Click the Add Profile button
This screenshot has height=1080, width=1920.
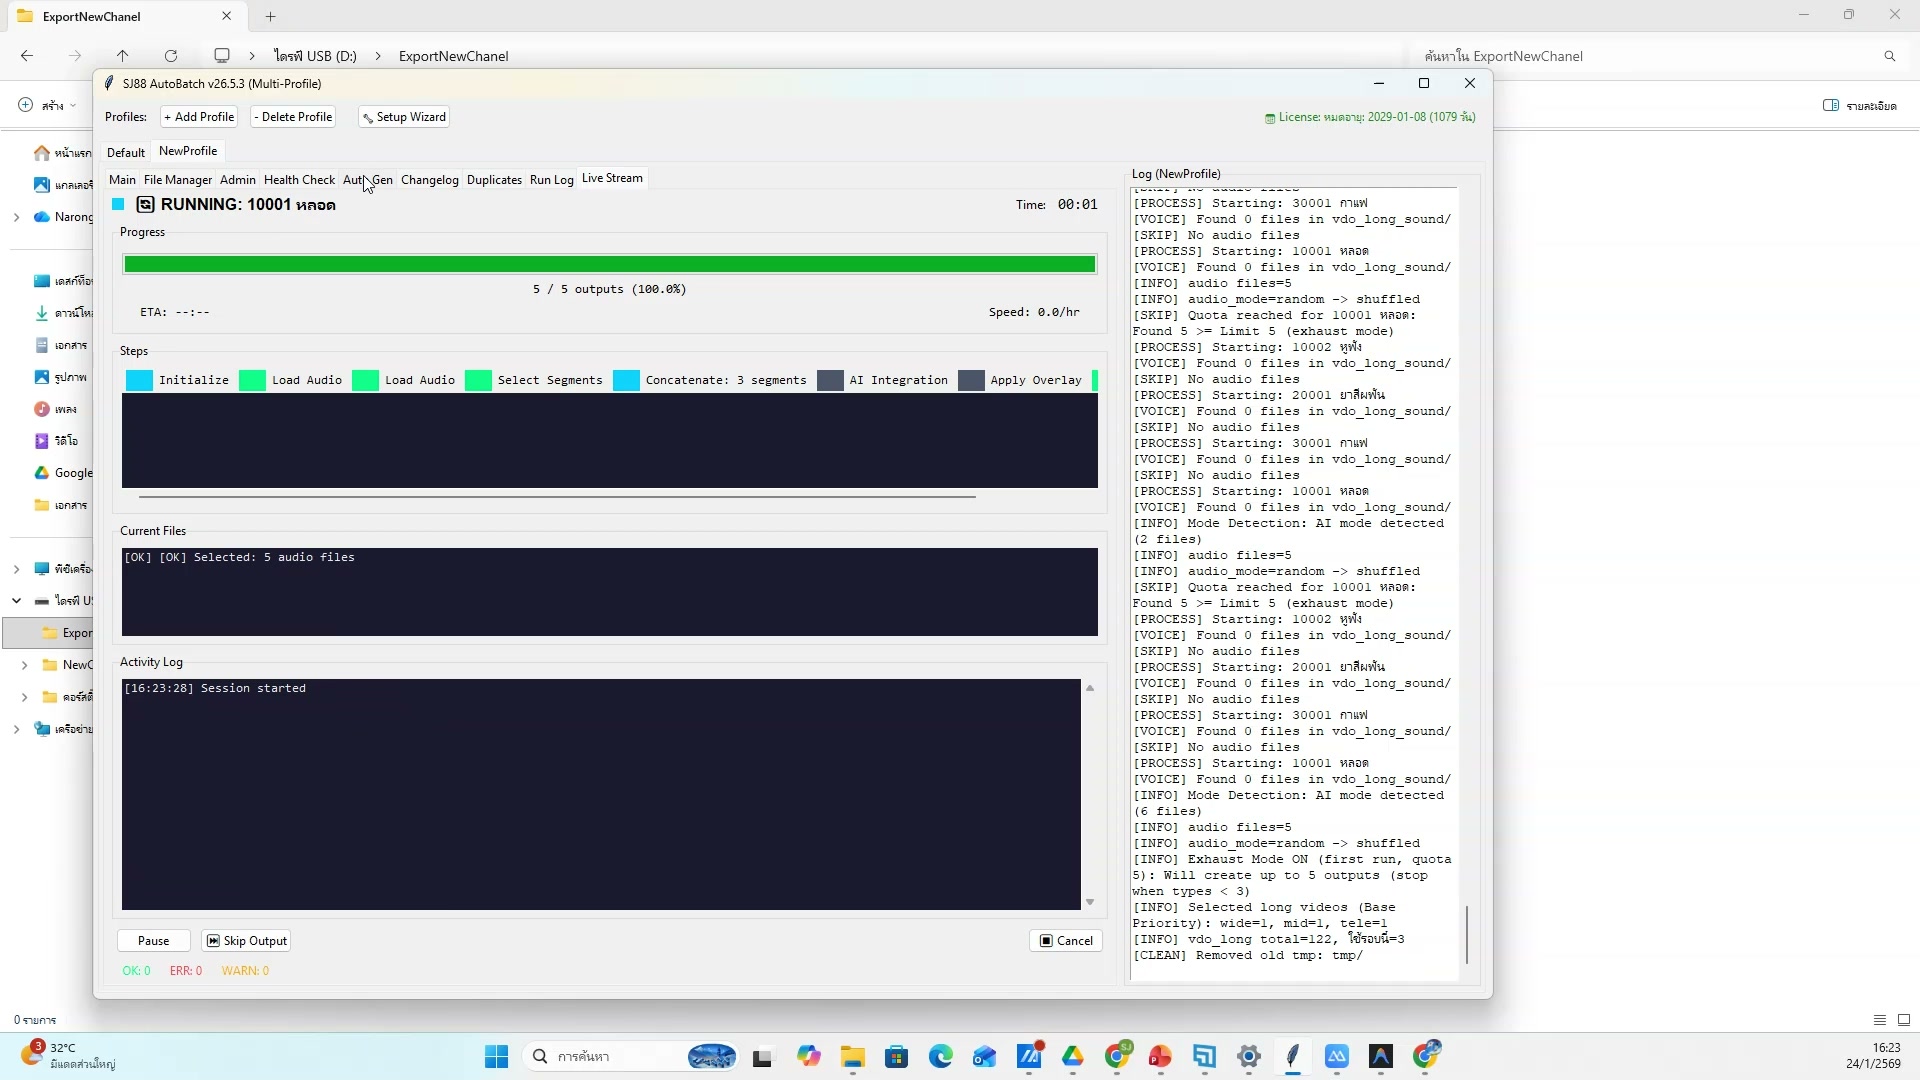pyautogui.click(x=199, y=117)
